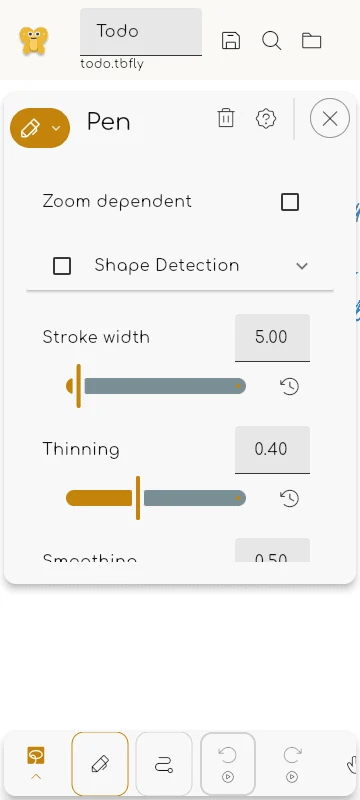
Task: Toggle the Shape Detection checkbox
Action: click(62, 266)
